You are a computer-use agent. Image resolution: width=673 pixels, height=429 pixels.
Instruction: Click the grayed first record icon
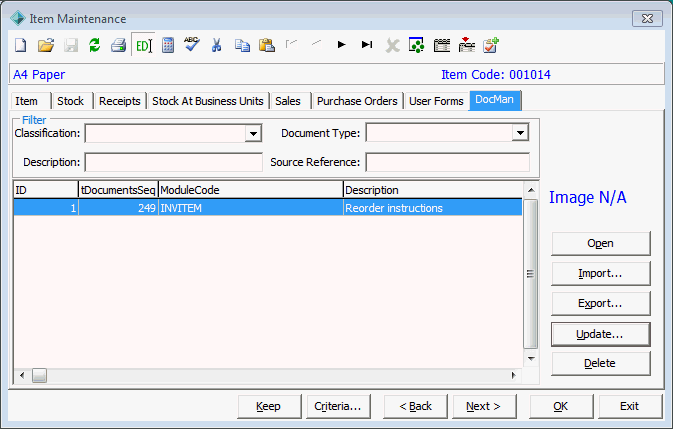pos(291,44)
